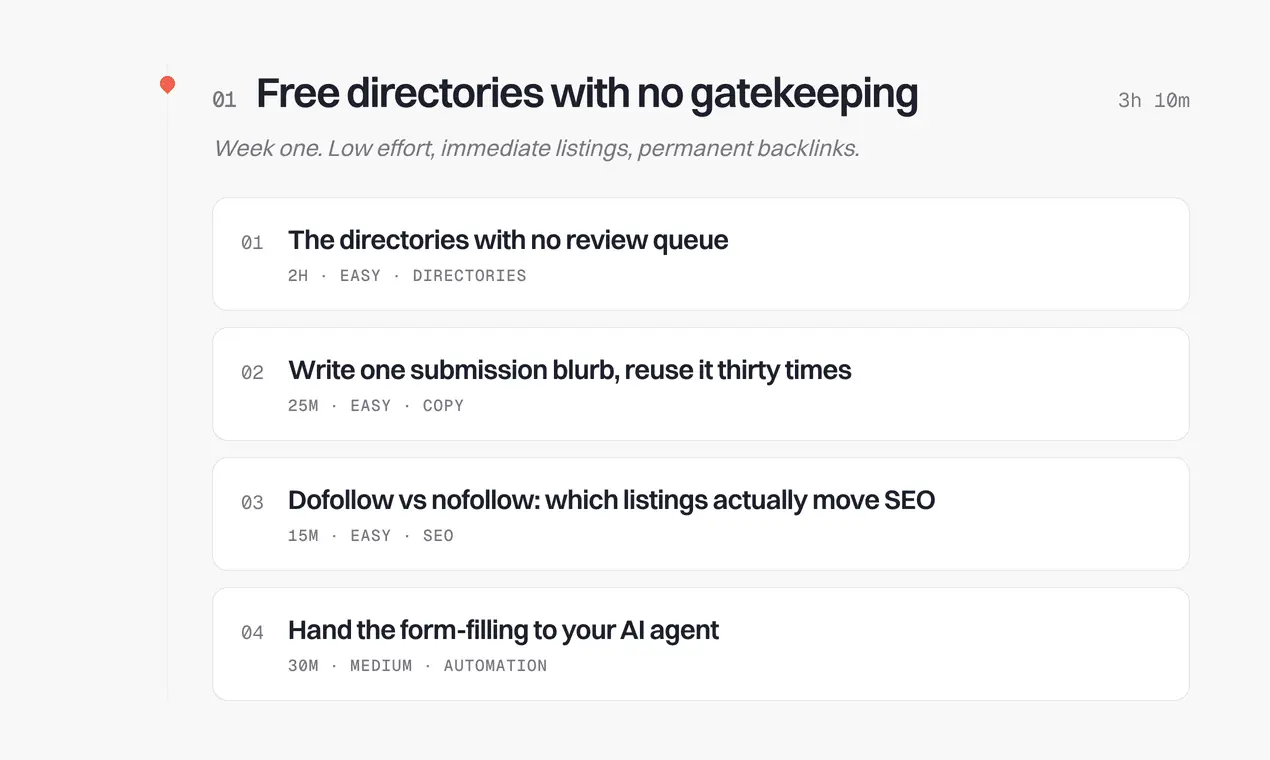
Task: Click the SEO tag on third card
Action: pyautogui.click(x=438, y=536)
